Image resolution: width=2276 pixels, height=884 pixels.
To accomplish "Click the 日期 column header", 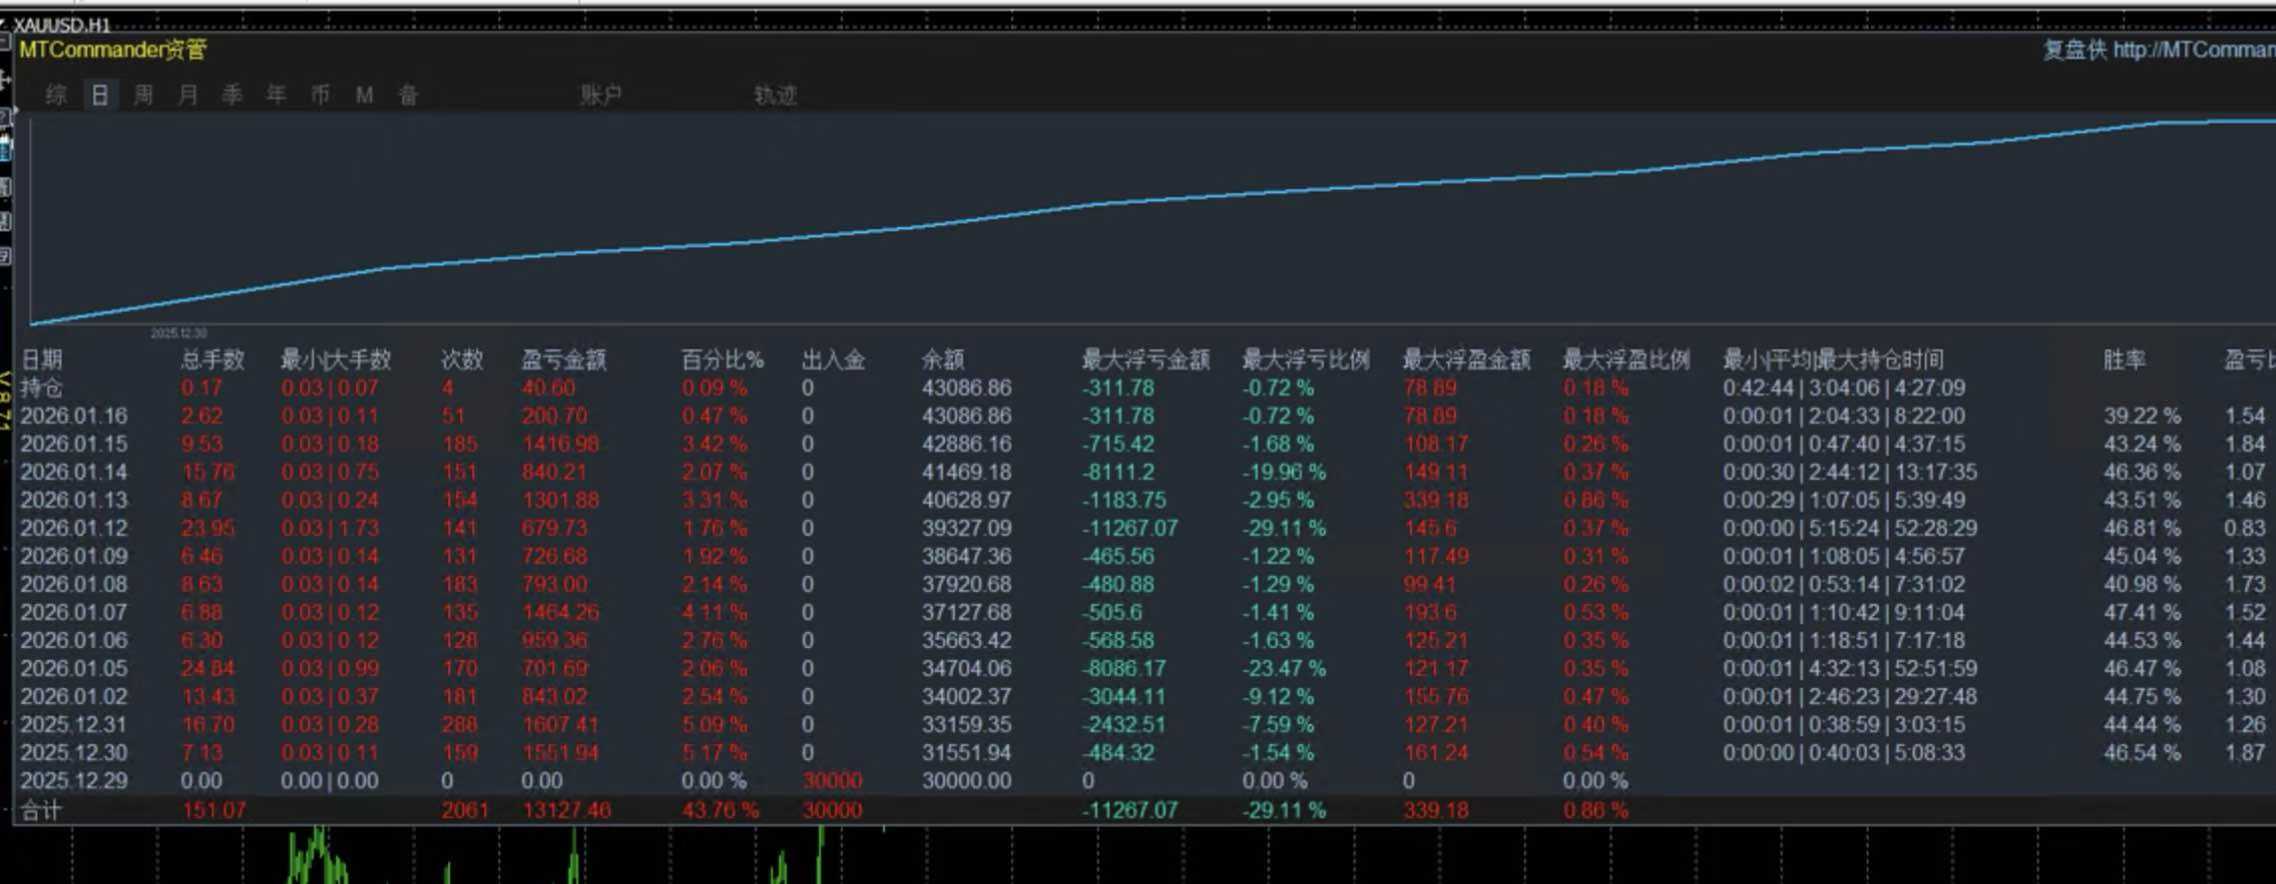I will [x=42, y=360].
